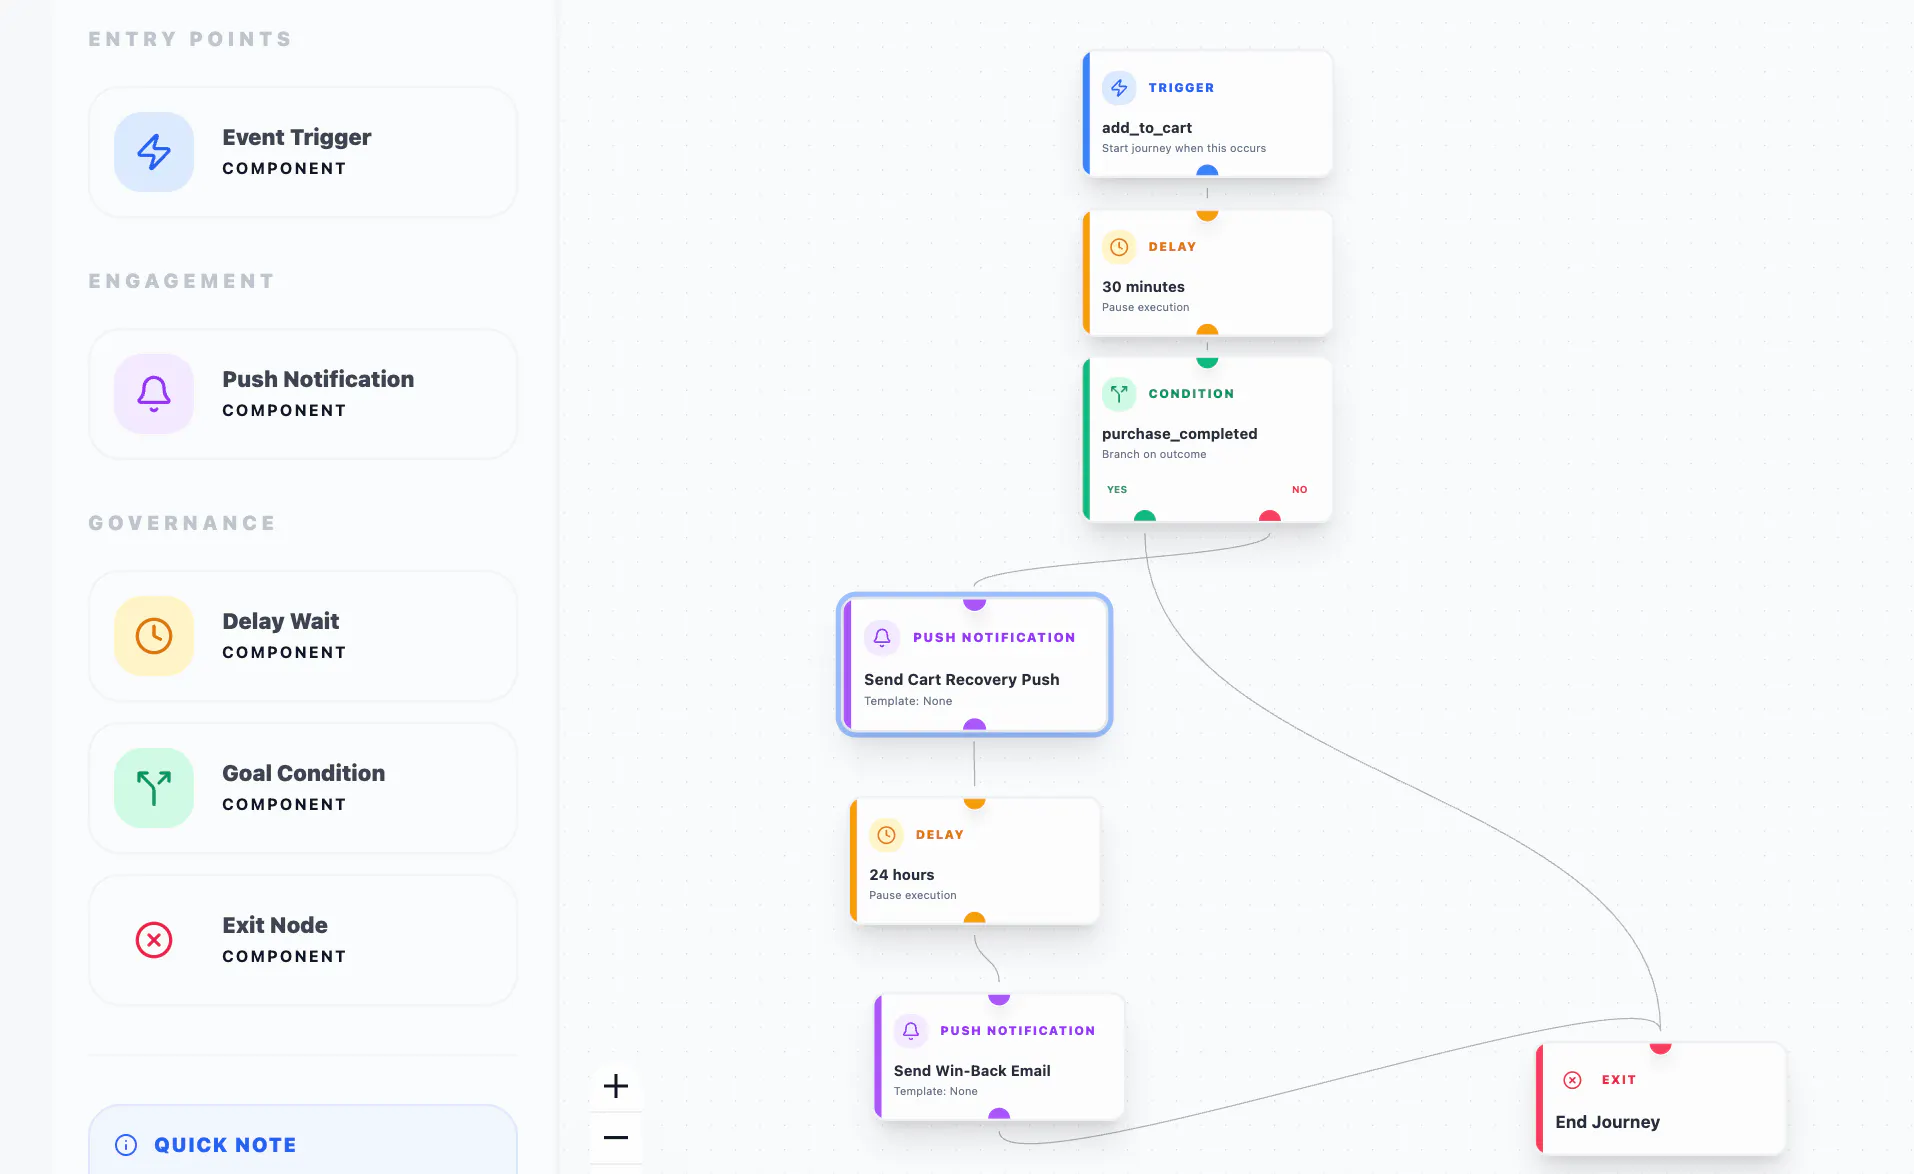Viewport: 1914px width, 1174px height.
Task: Click 'Template: None' under Send Win-Back Email
Action: tap(935, 1091)
